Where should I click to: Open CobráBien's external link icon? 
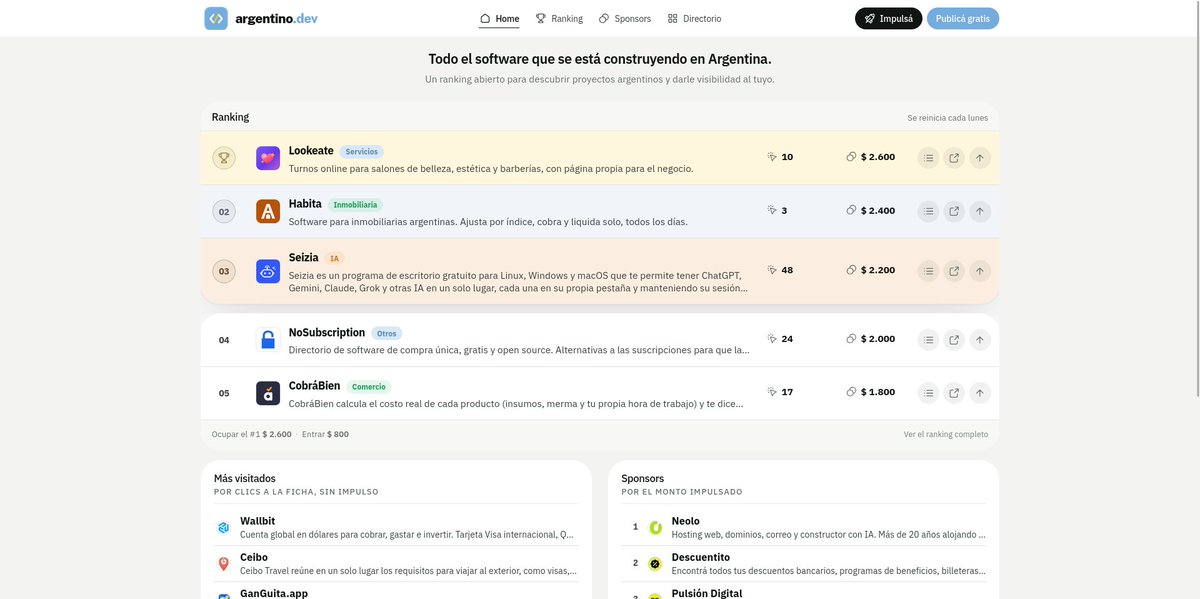pos(954,392)
